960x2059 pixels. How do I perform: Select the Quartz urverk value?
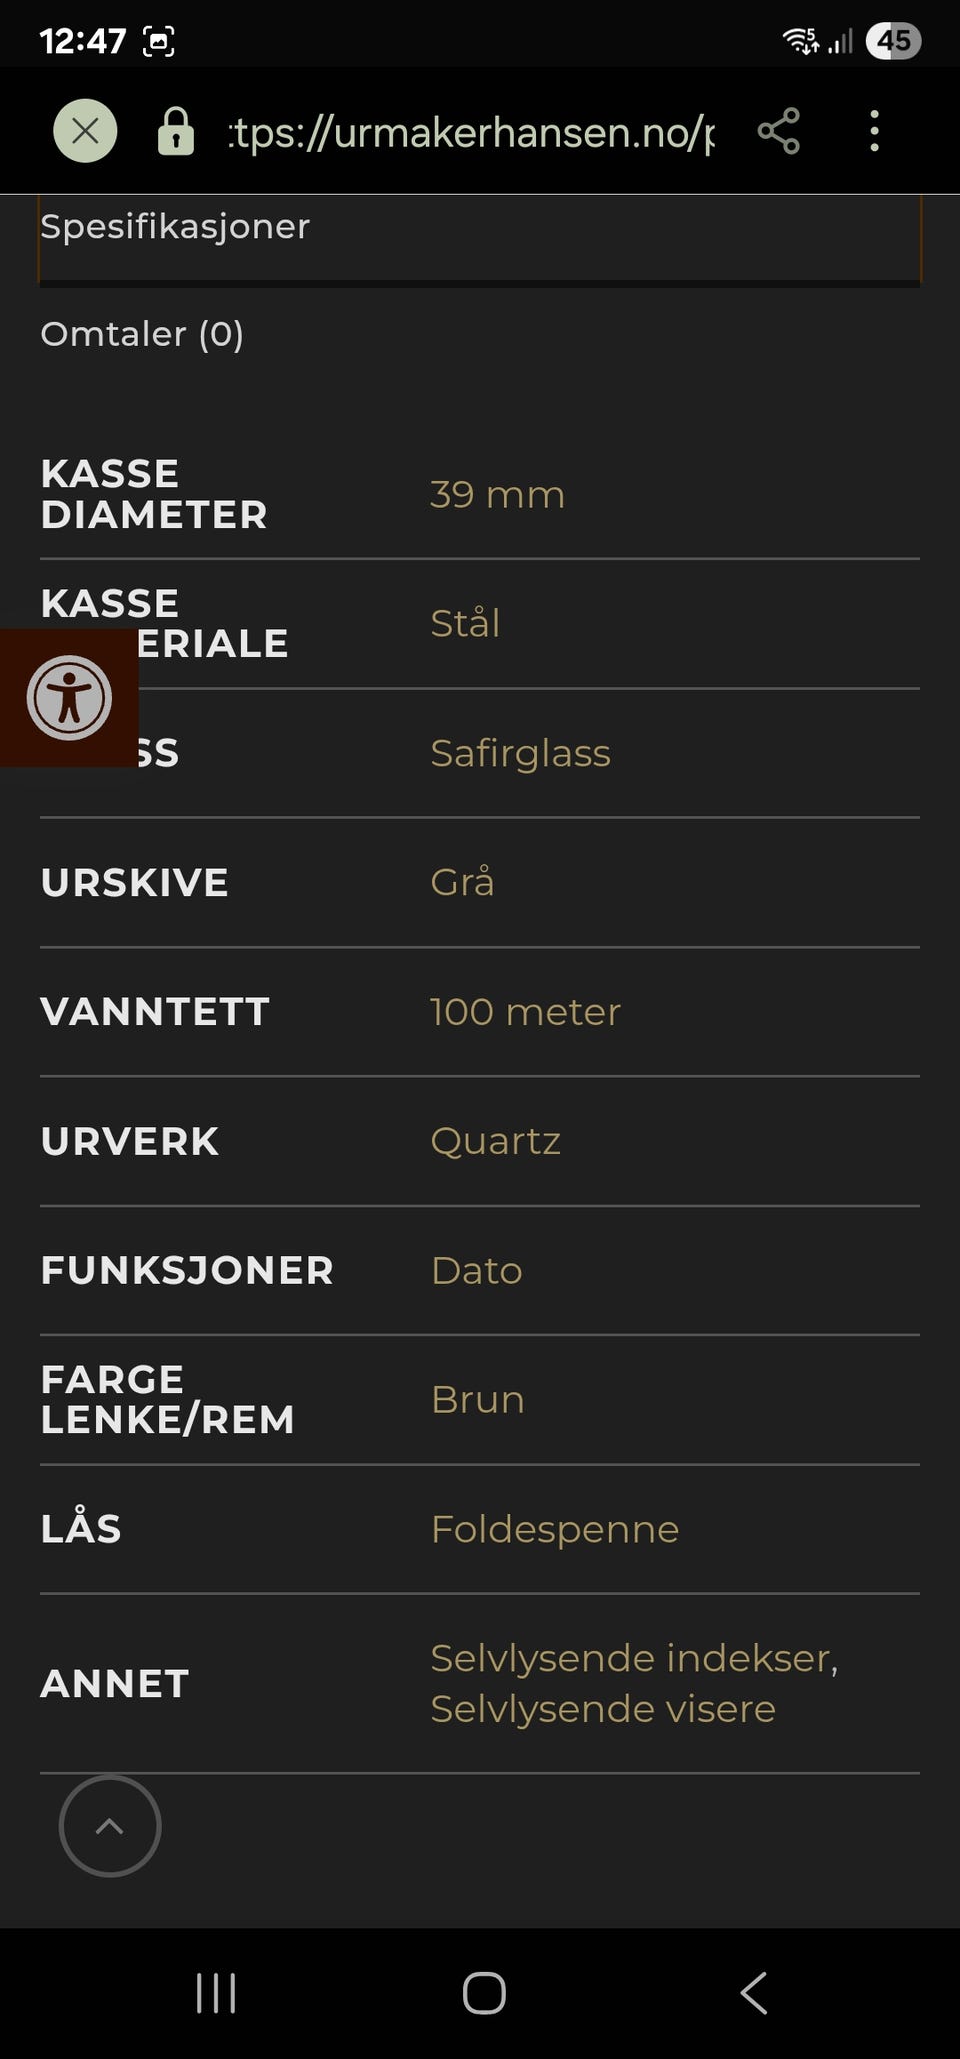point(495,1141)
